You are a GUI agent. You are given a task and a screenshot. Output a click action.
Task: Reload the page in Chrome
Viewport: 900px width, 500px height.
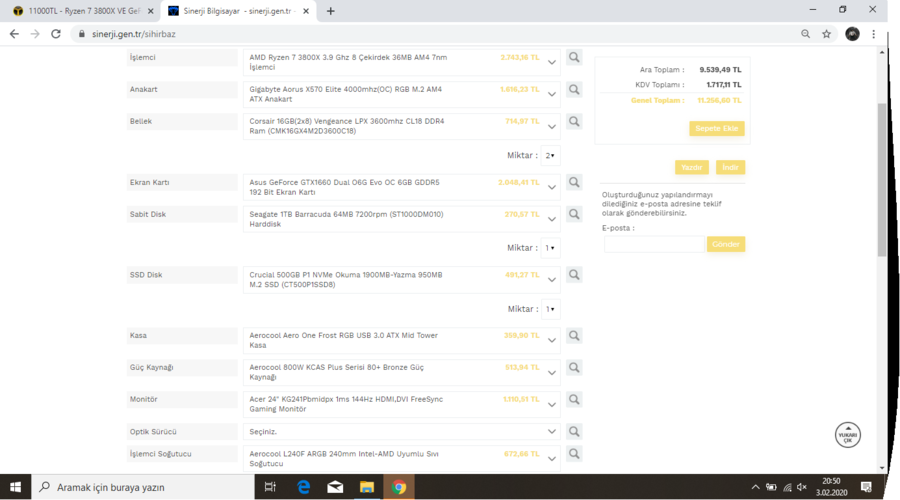click(56, 34)
